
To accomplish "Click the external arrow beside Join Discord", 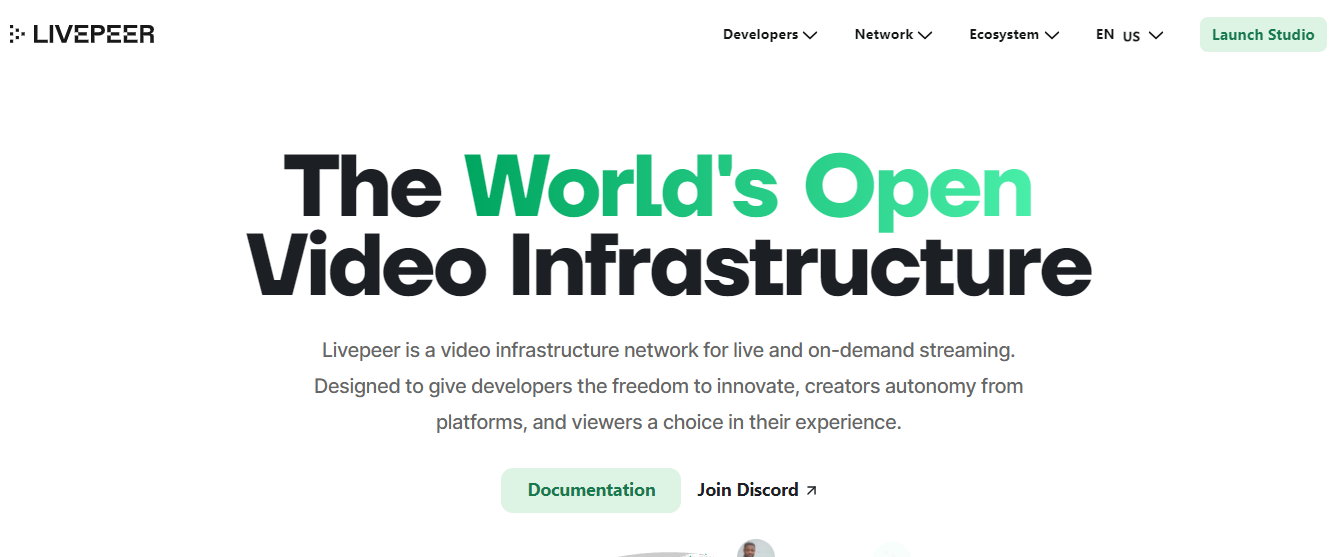I will [x=811, y=491].
